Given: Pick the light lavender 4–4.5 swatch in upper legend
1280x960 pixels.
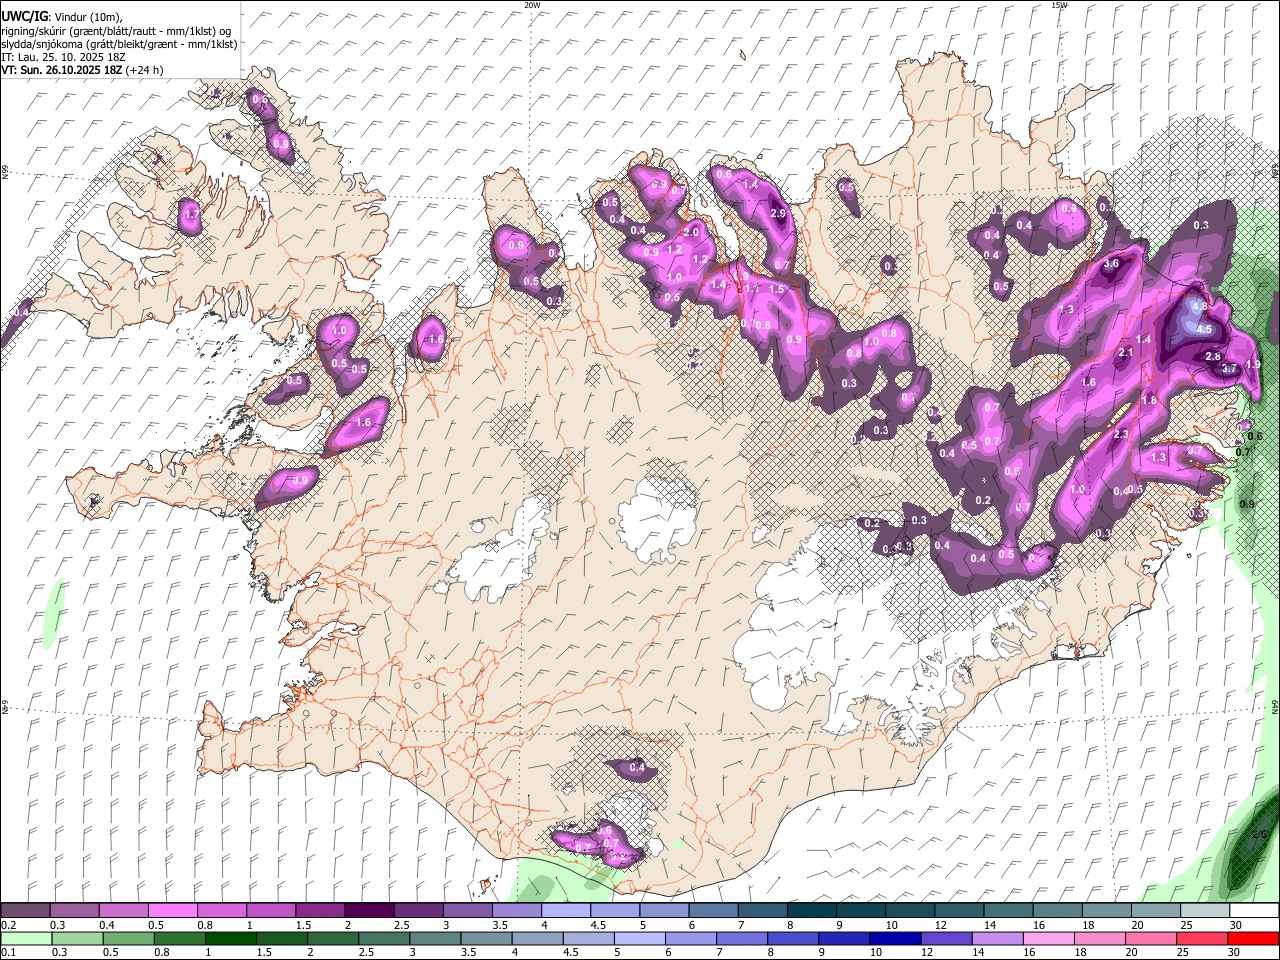Looking at the screenshot, I should coord(565,911).
